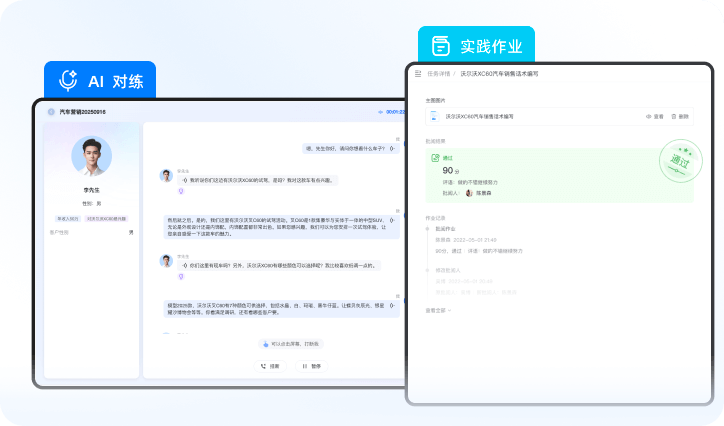This screenshot has width=724, height=426.
Task: Delete the attachment with the trash icon
Action: click(x=672, y=116)
